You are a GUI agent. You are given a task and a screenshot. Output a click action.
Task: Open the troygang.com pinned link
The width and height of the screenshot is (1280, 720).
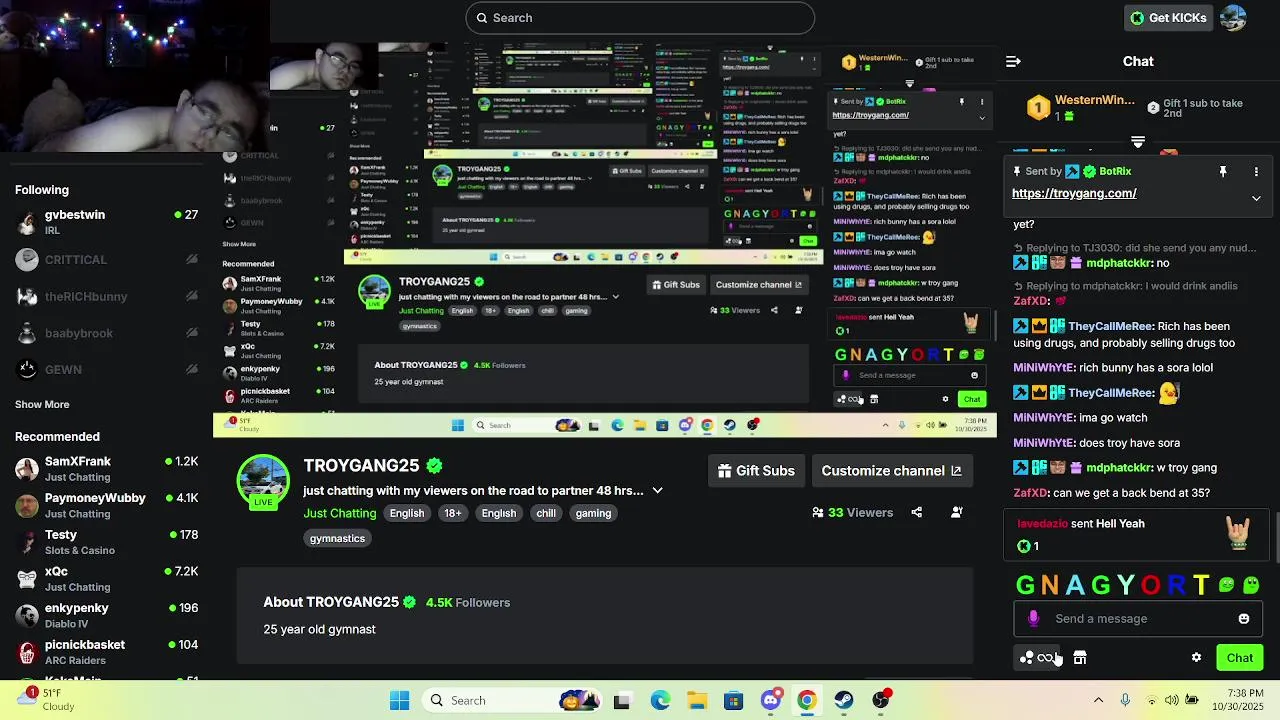click(1074, 193)
